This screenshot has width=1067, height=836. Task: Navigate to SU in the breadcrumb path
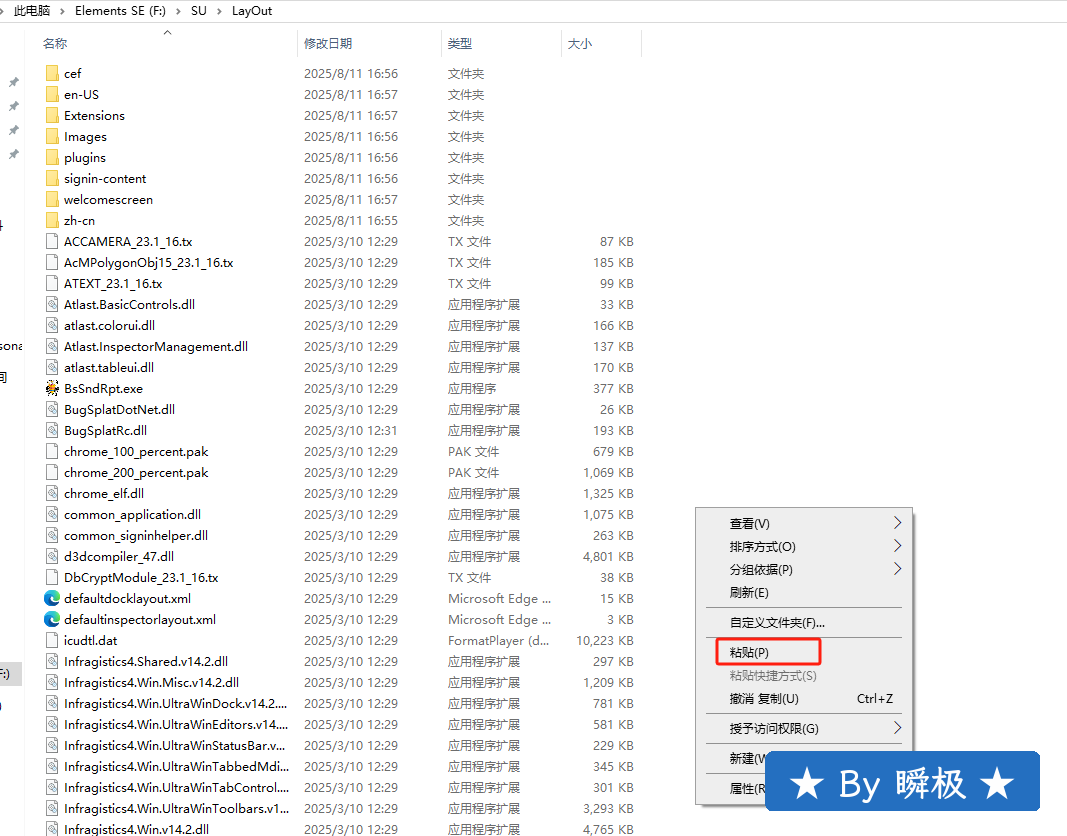(198, 11)
